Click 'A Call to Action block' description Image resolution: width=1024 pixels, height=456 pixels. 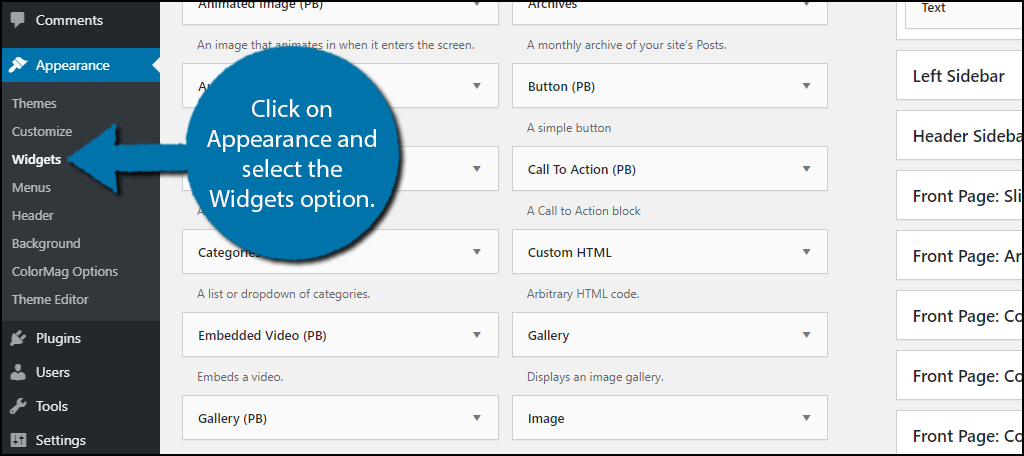point(584,211)
